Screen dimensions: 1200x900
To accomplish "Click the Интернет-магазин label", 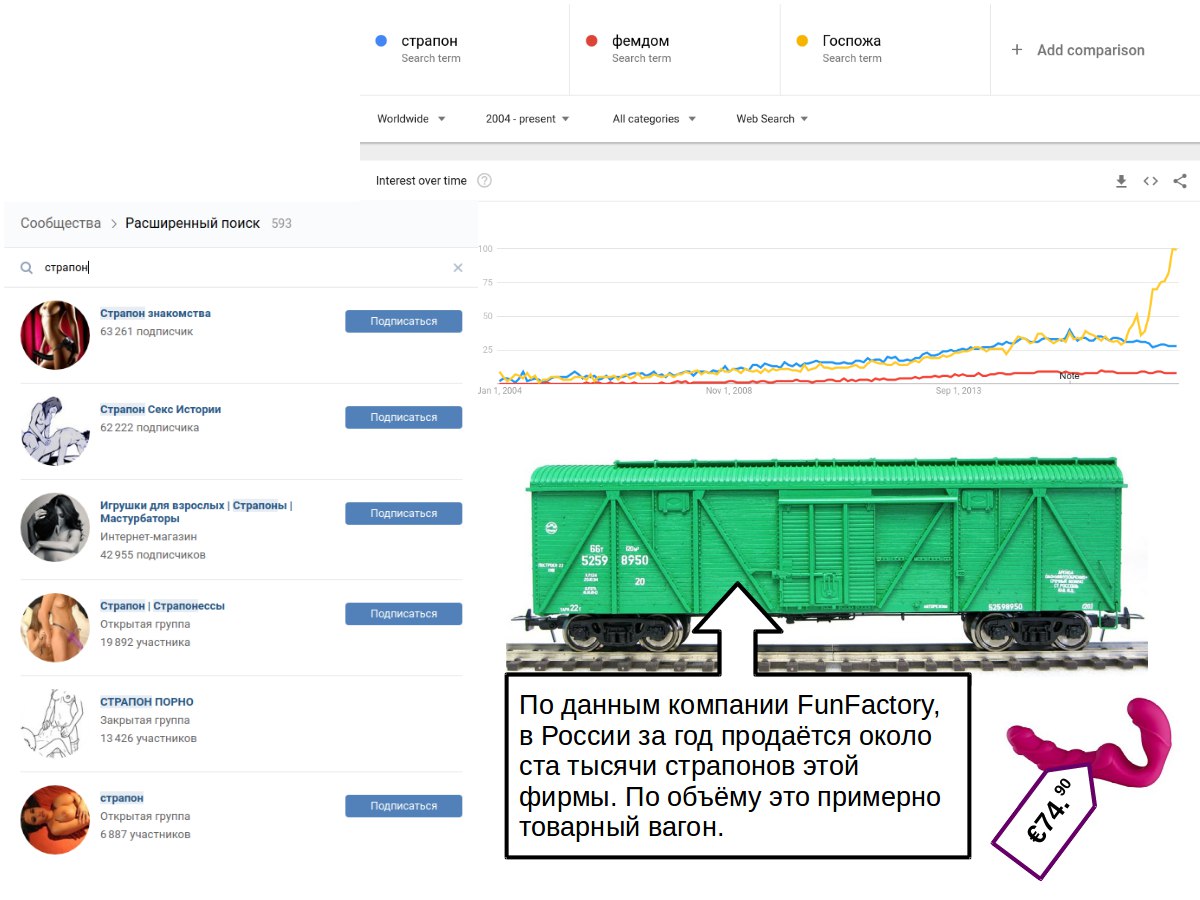I will click(149, 537).
